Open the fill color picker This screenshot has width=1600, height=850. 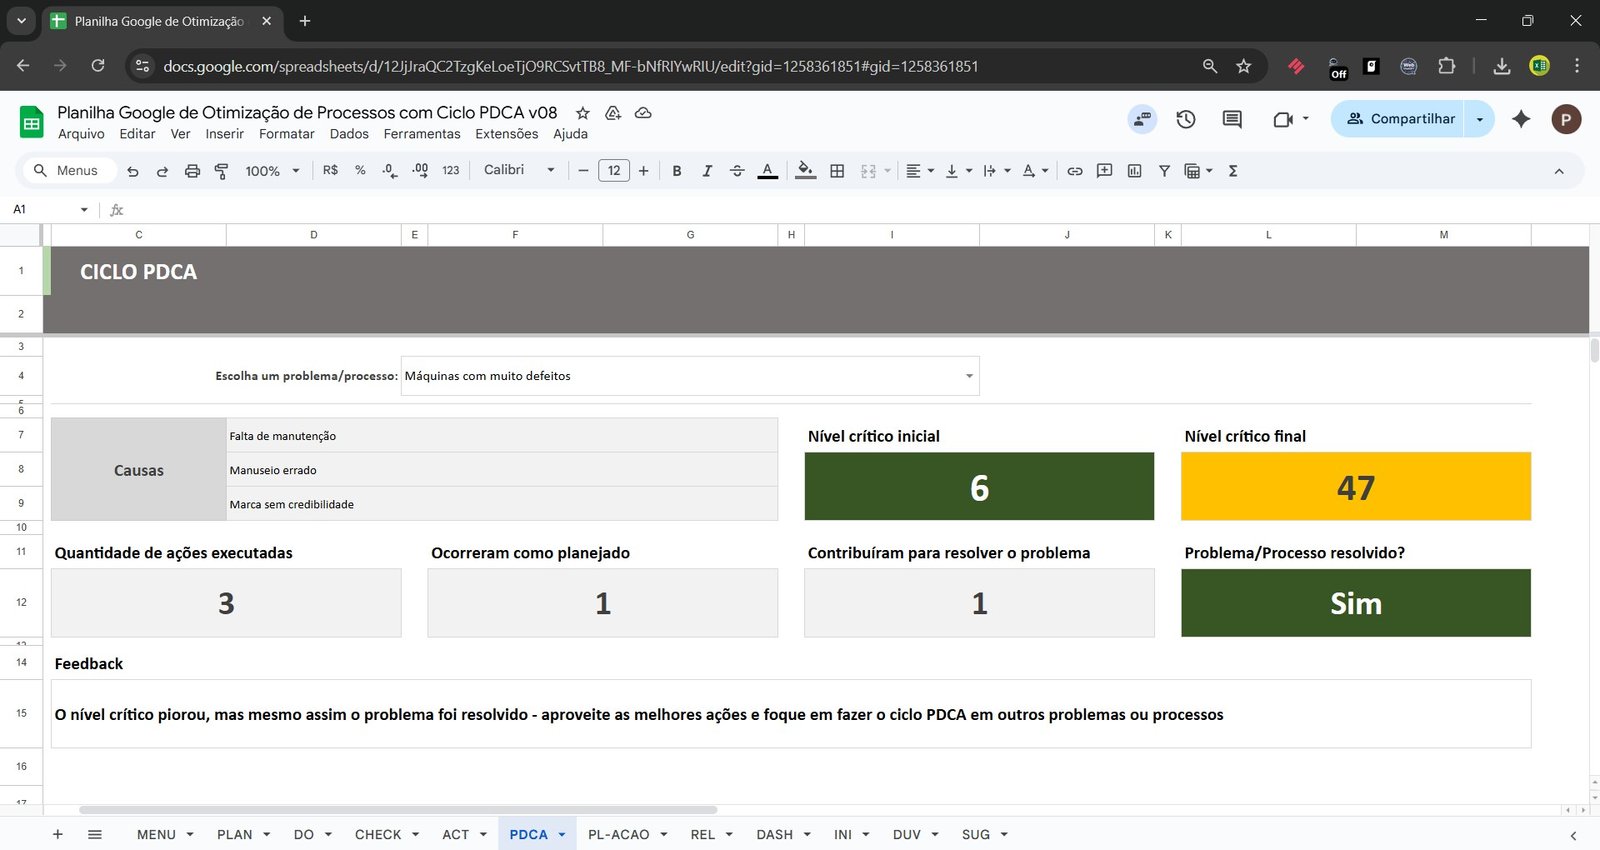[805, 171]
